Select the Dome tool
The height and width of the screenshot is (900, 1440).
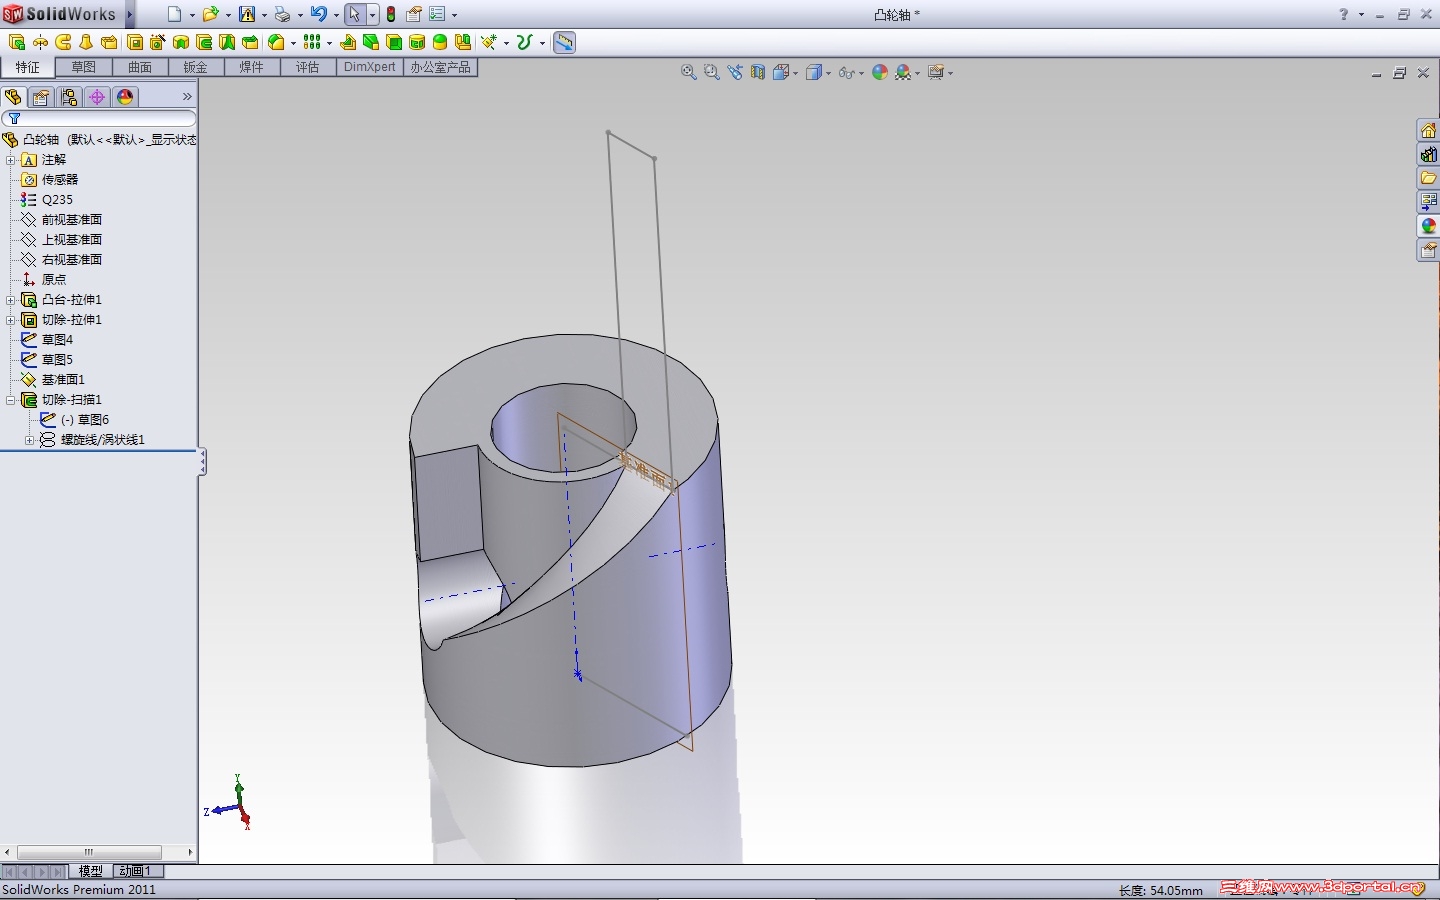440,42
